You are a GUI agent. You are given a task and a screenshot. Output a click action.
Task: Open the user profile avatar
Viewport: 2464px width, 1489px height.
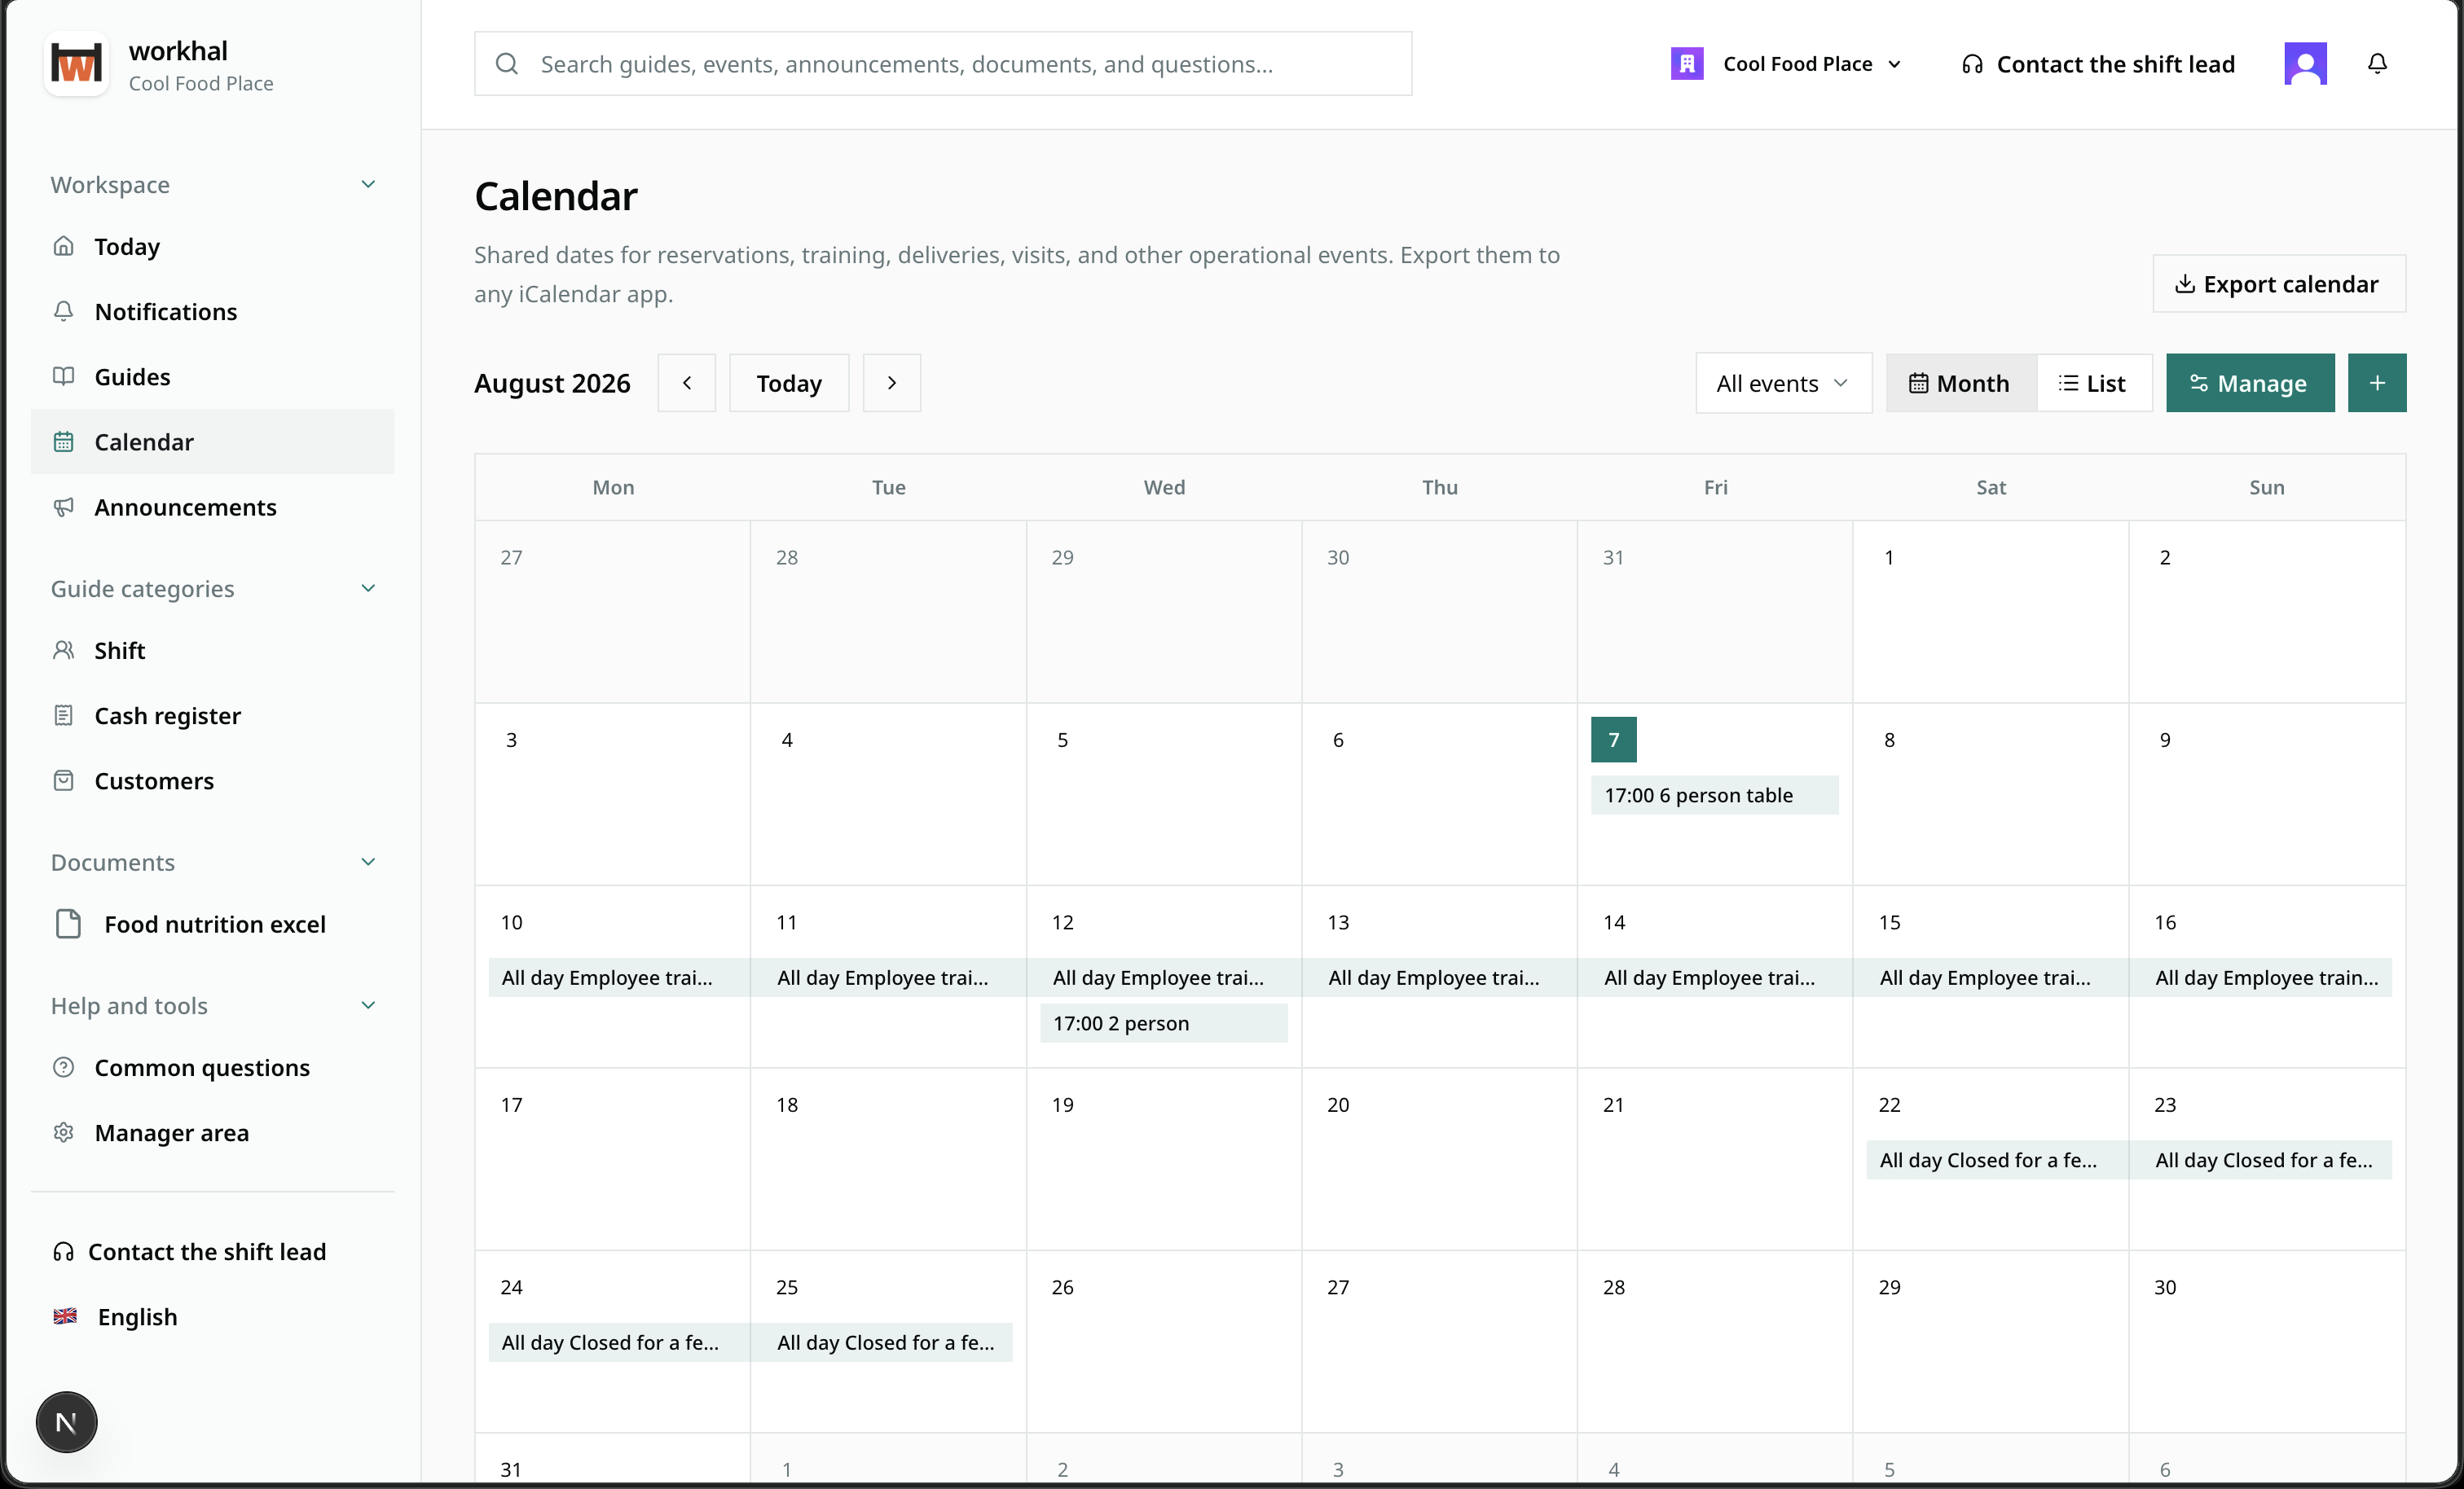click(2305, 64)
